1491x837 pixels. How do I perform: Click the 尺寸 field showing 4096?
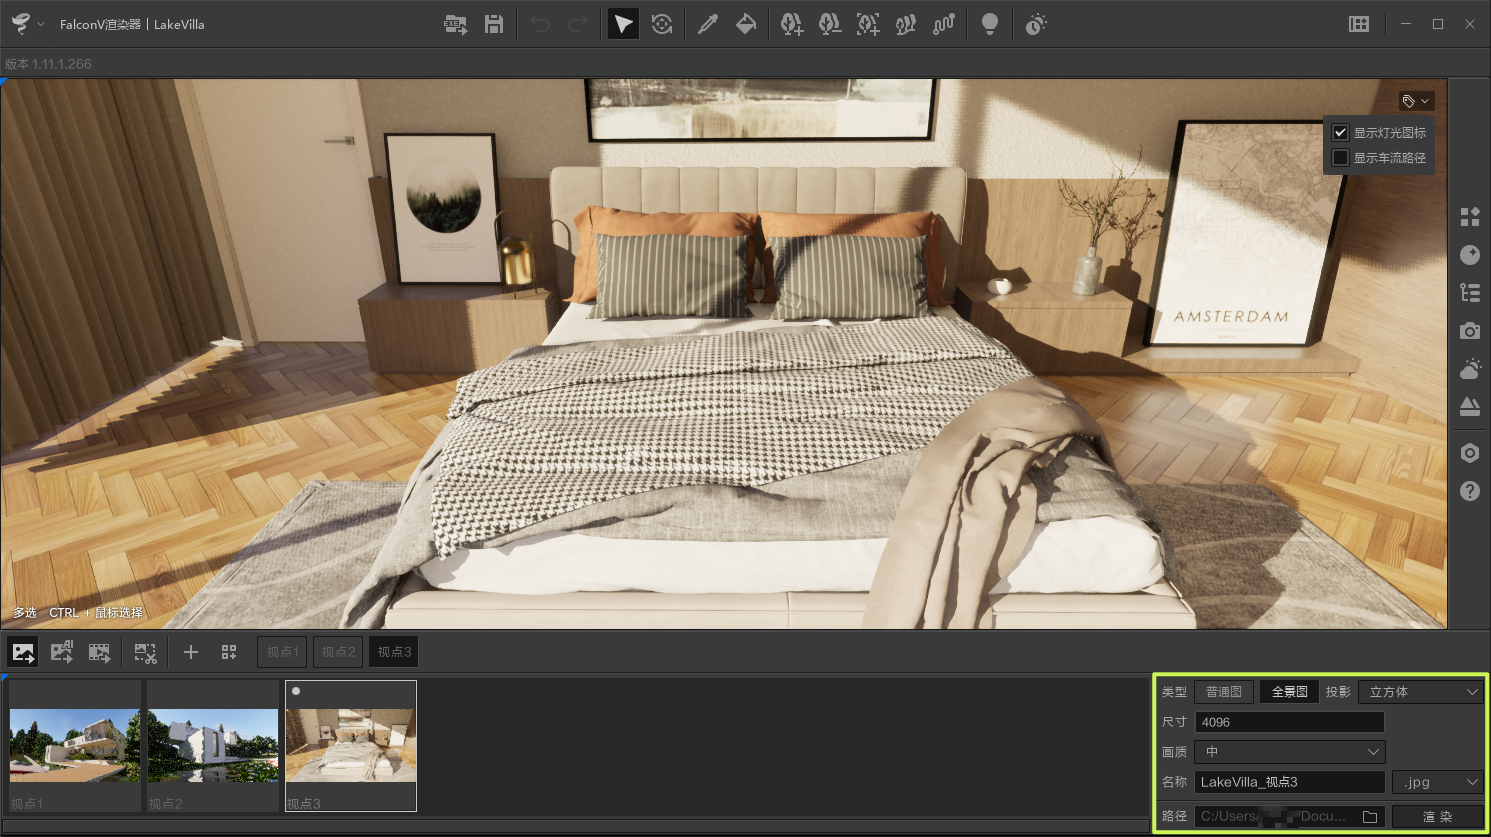1290,722
